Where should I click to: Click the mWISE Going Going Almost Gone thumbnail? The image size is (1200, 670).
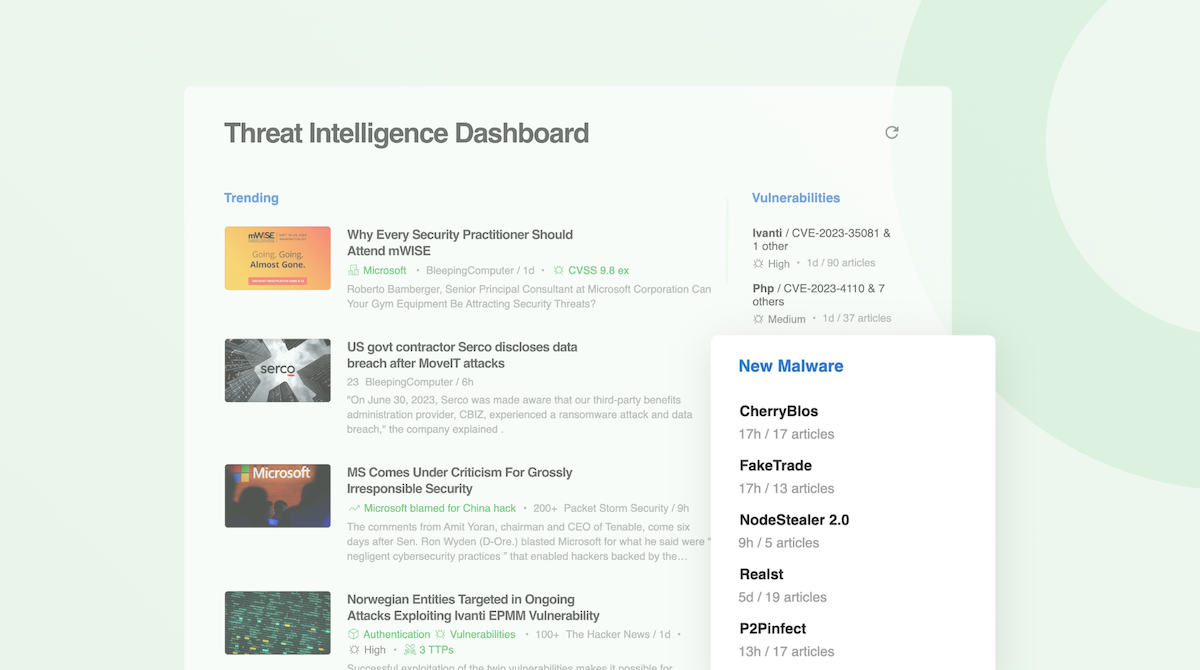(x=277, y=258)
